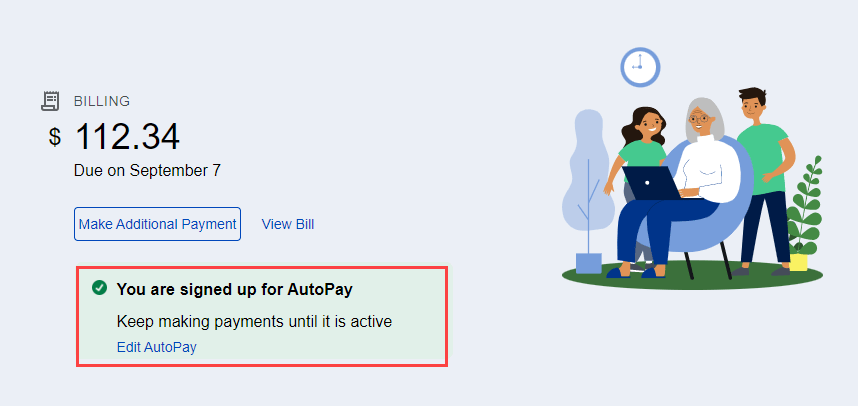Click the Keep making payments until active message
The image size is (858, 406).
coord(254,321)
